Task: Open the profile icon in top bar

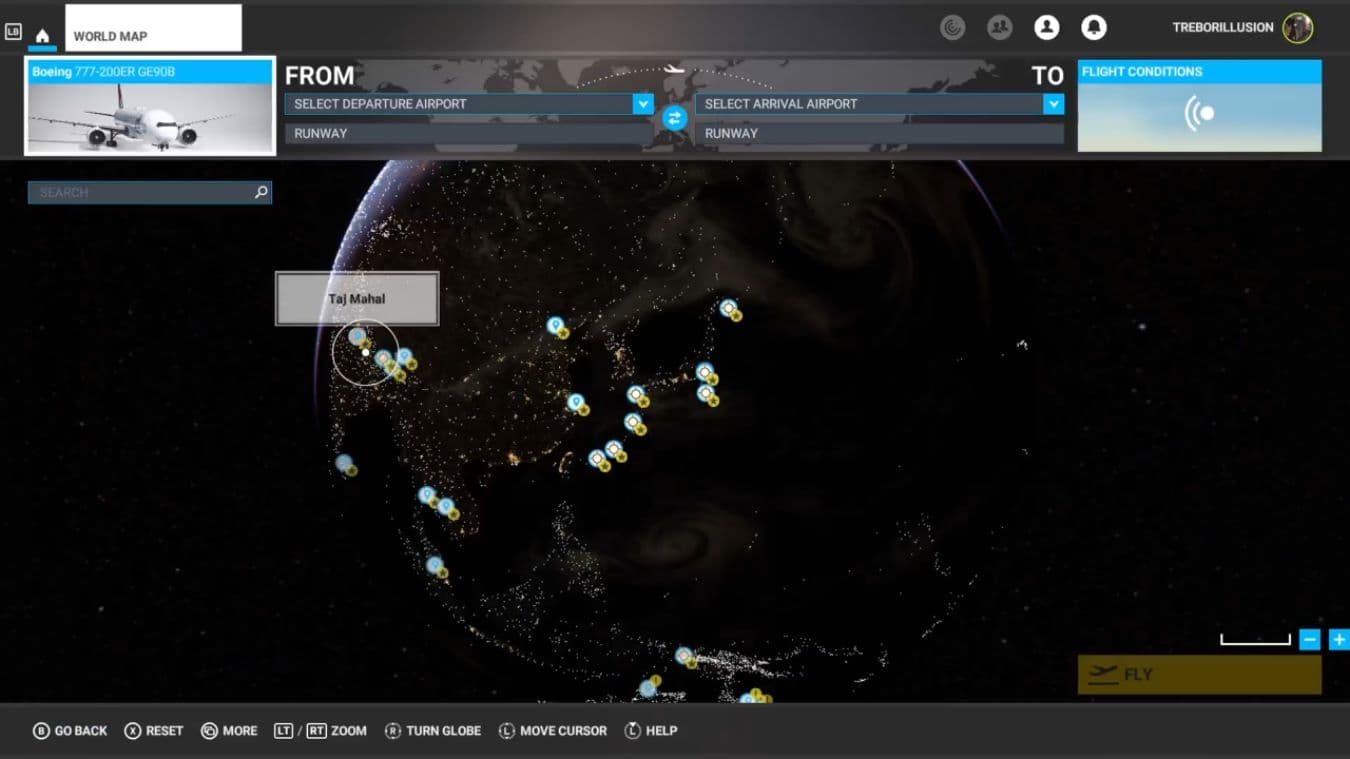Action: click(1047, 28)
